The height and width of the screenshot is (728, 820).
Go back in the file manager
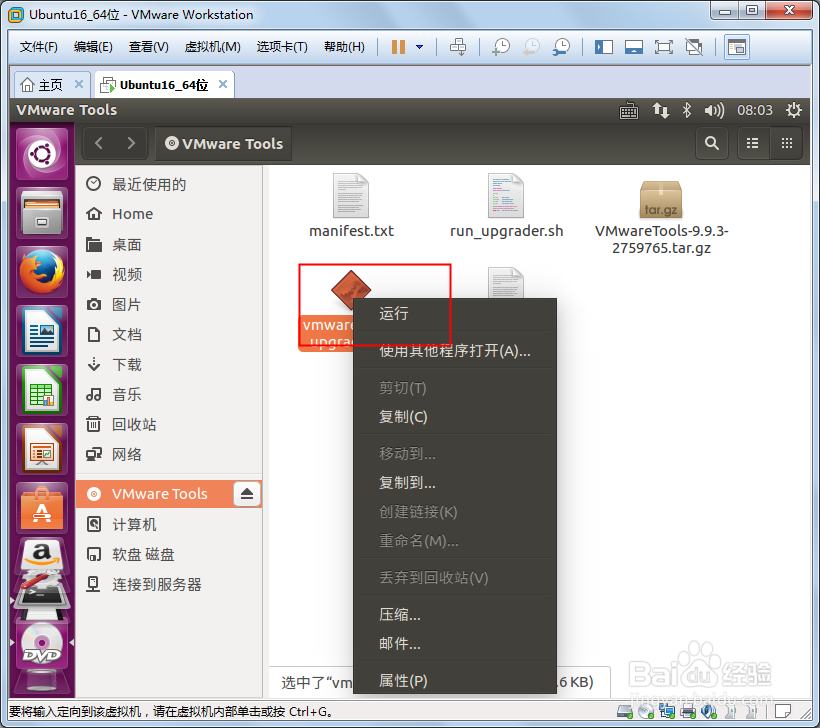click(x=99, y=143)
